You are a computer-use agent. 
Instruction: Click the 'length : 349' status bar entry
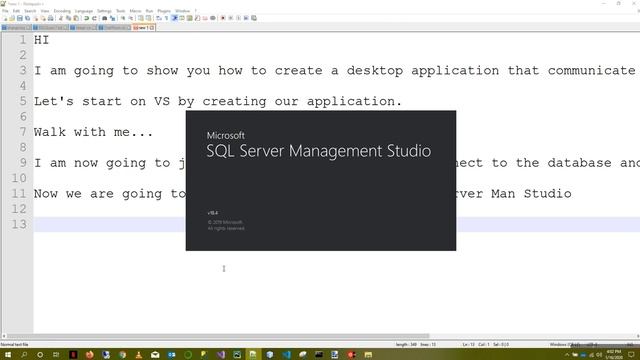pos(406,344)
